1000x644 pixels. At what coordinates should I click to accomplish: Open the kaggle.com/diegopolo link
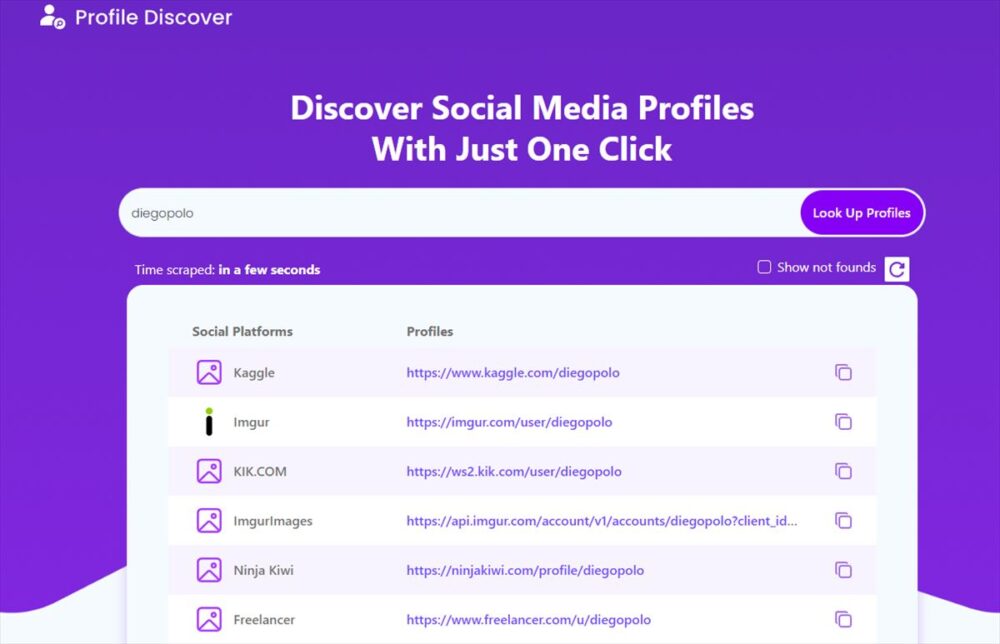coord(513,373)
